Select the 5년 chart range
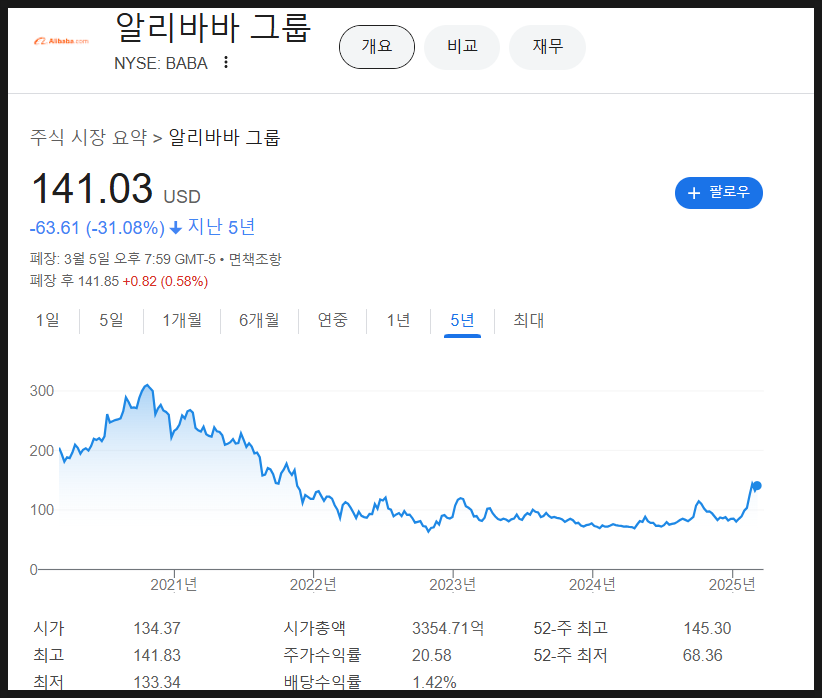822x698 pixels. [462, 320]
